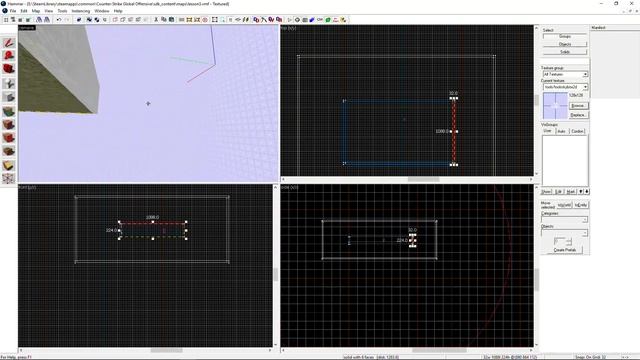Click the VisGroups move-up arrow button
Viewport: 640px width, 360px height.
point(581,191)
